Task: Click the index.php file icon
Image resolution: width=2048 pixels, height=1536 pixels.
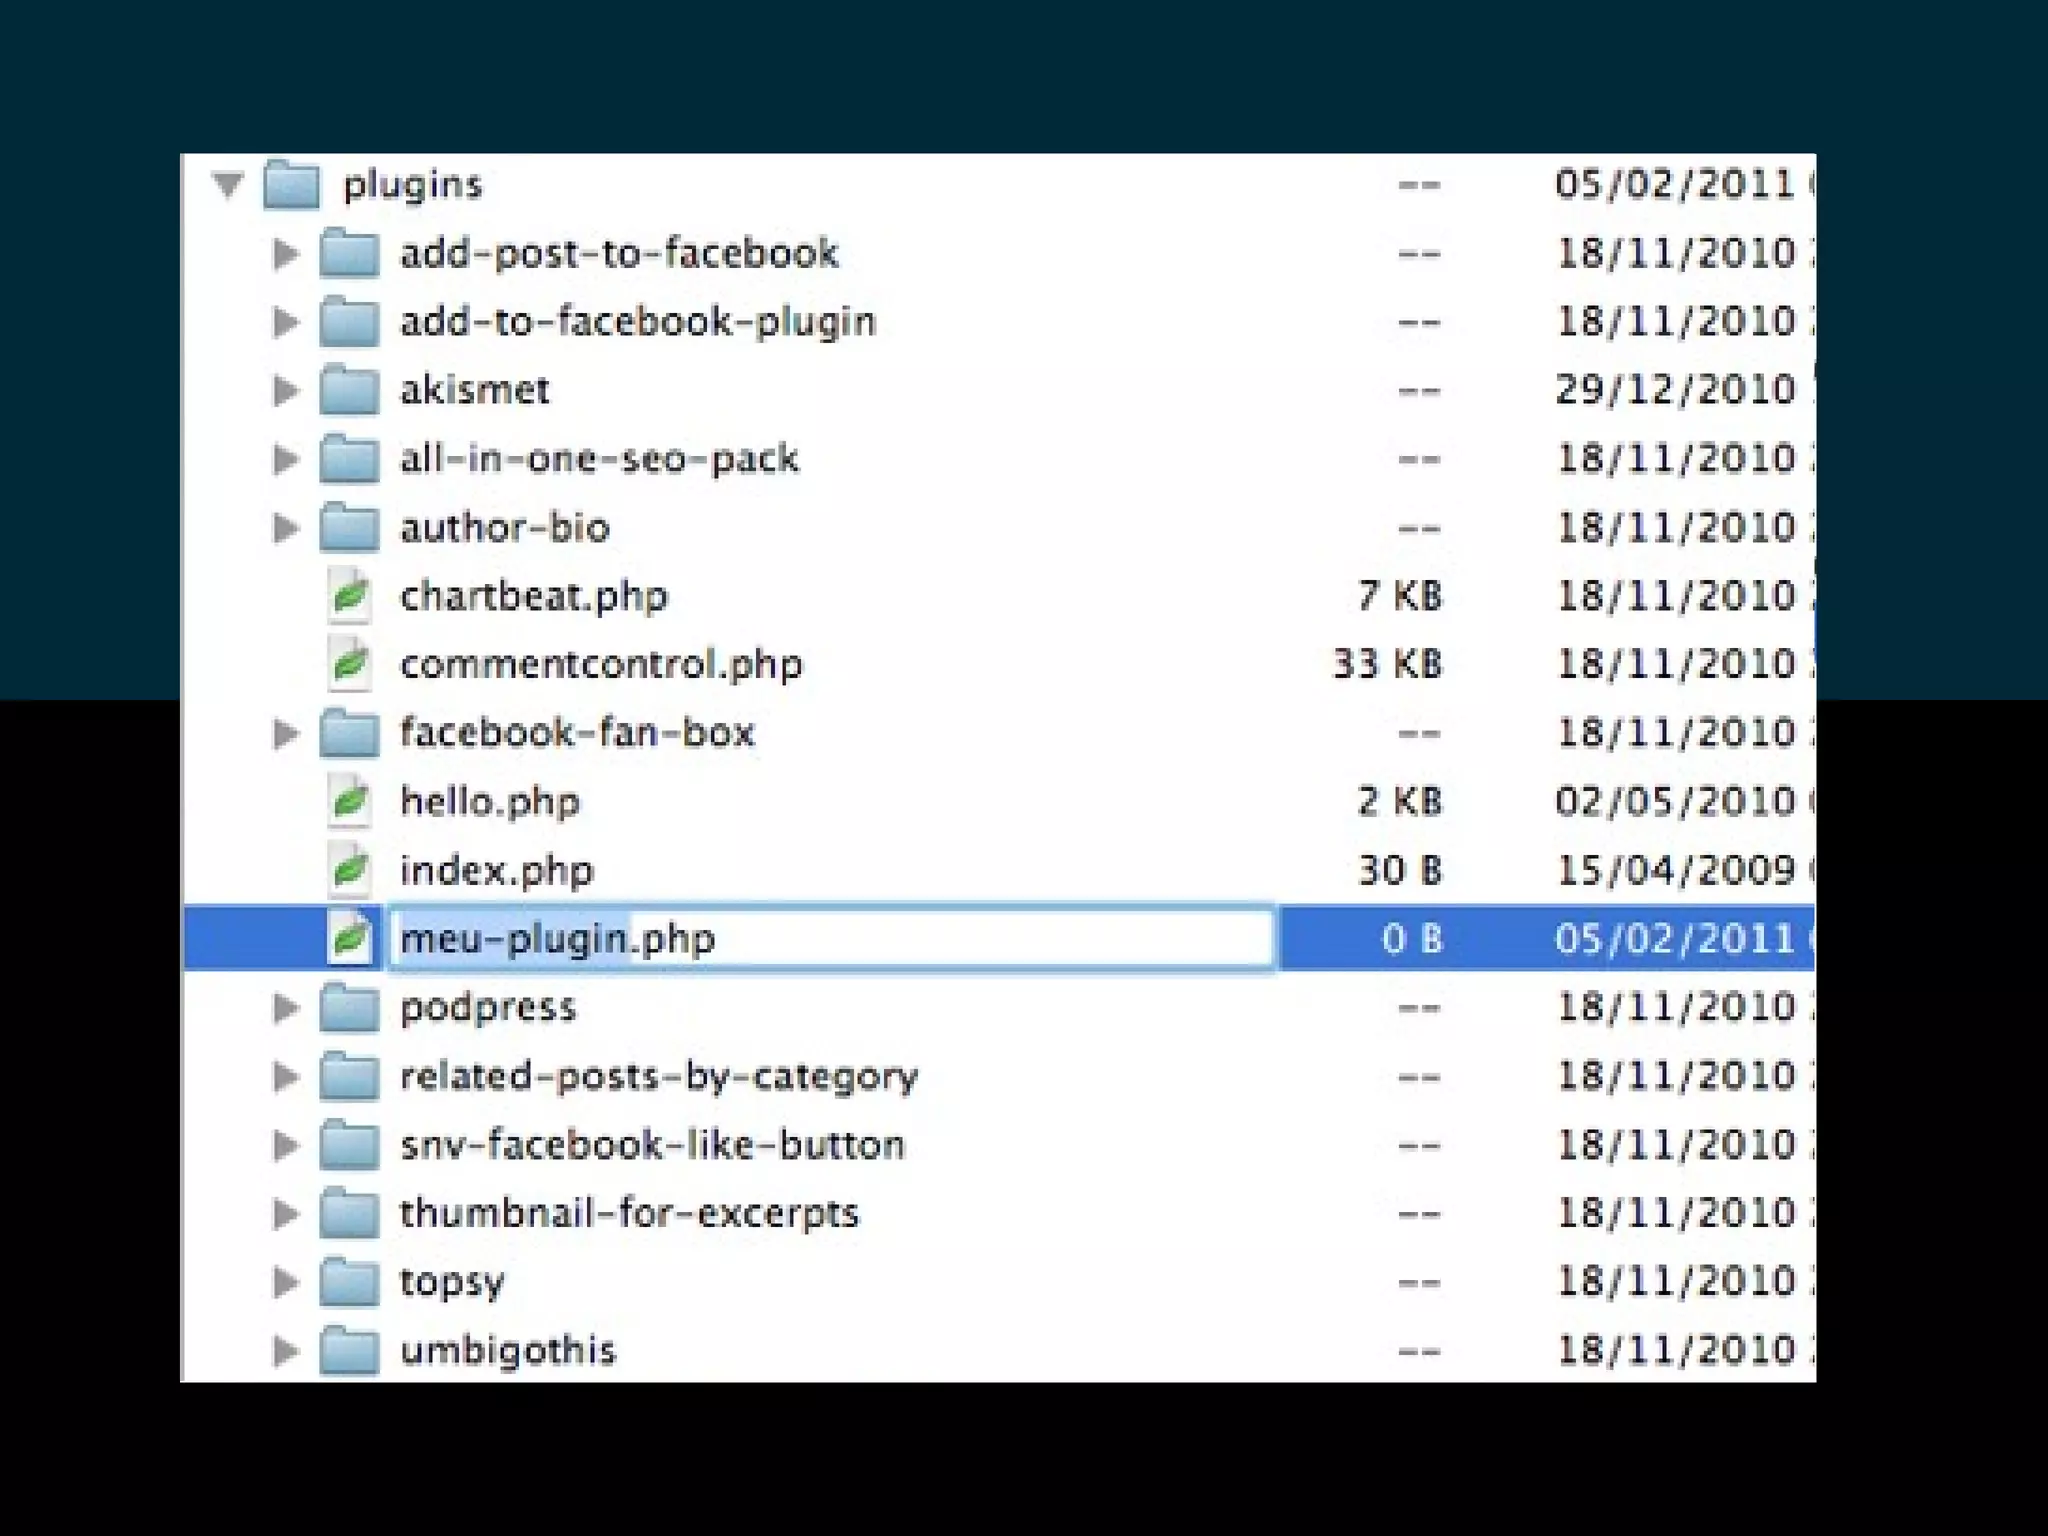Action: pos(350,870)
